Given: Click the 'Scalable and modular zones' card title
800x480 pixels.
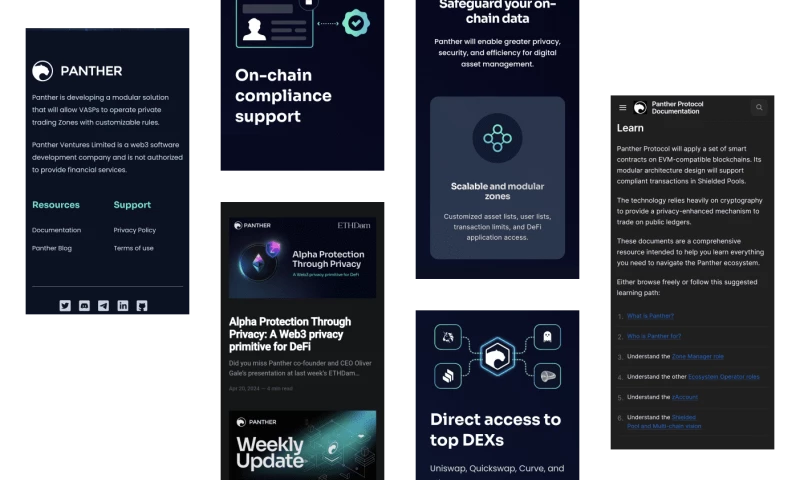Looking at the screenshot, I should point(497,191).
